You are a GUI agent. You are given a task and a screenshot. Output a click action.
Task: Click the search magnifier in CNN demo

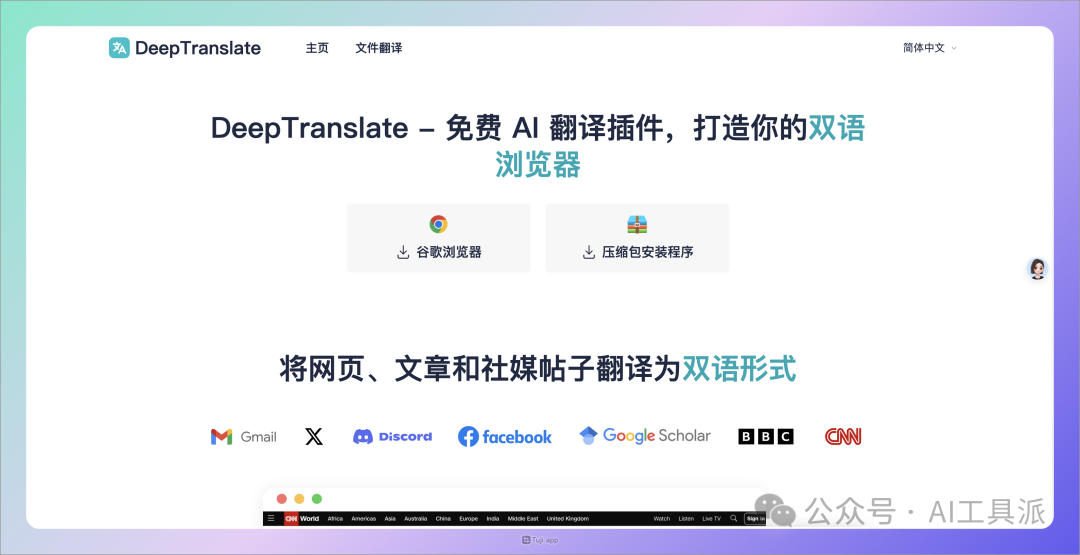pyautogui.click(x=734, y=519)
